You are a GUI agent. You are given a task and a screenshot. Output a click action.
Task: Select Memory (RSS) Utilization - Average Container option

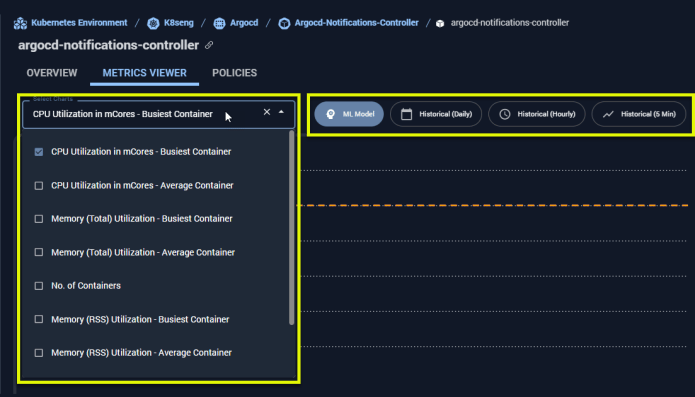tap(141, 353)
